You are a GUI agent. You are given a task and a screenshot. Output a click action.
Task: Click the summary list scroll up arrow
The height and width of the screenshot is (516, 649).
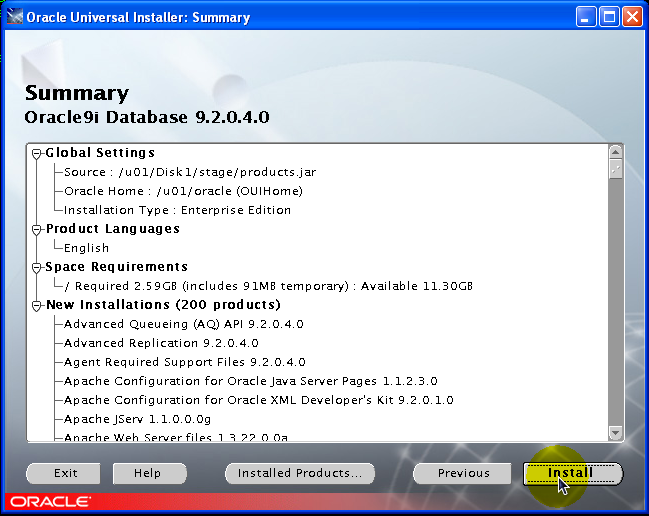(615, 152)
